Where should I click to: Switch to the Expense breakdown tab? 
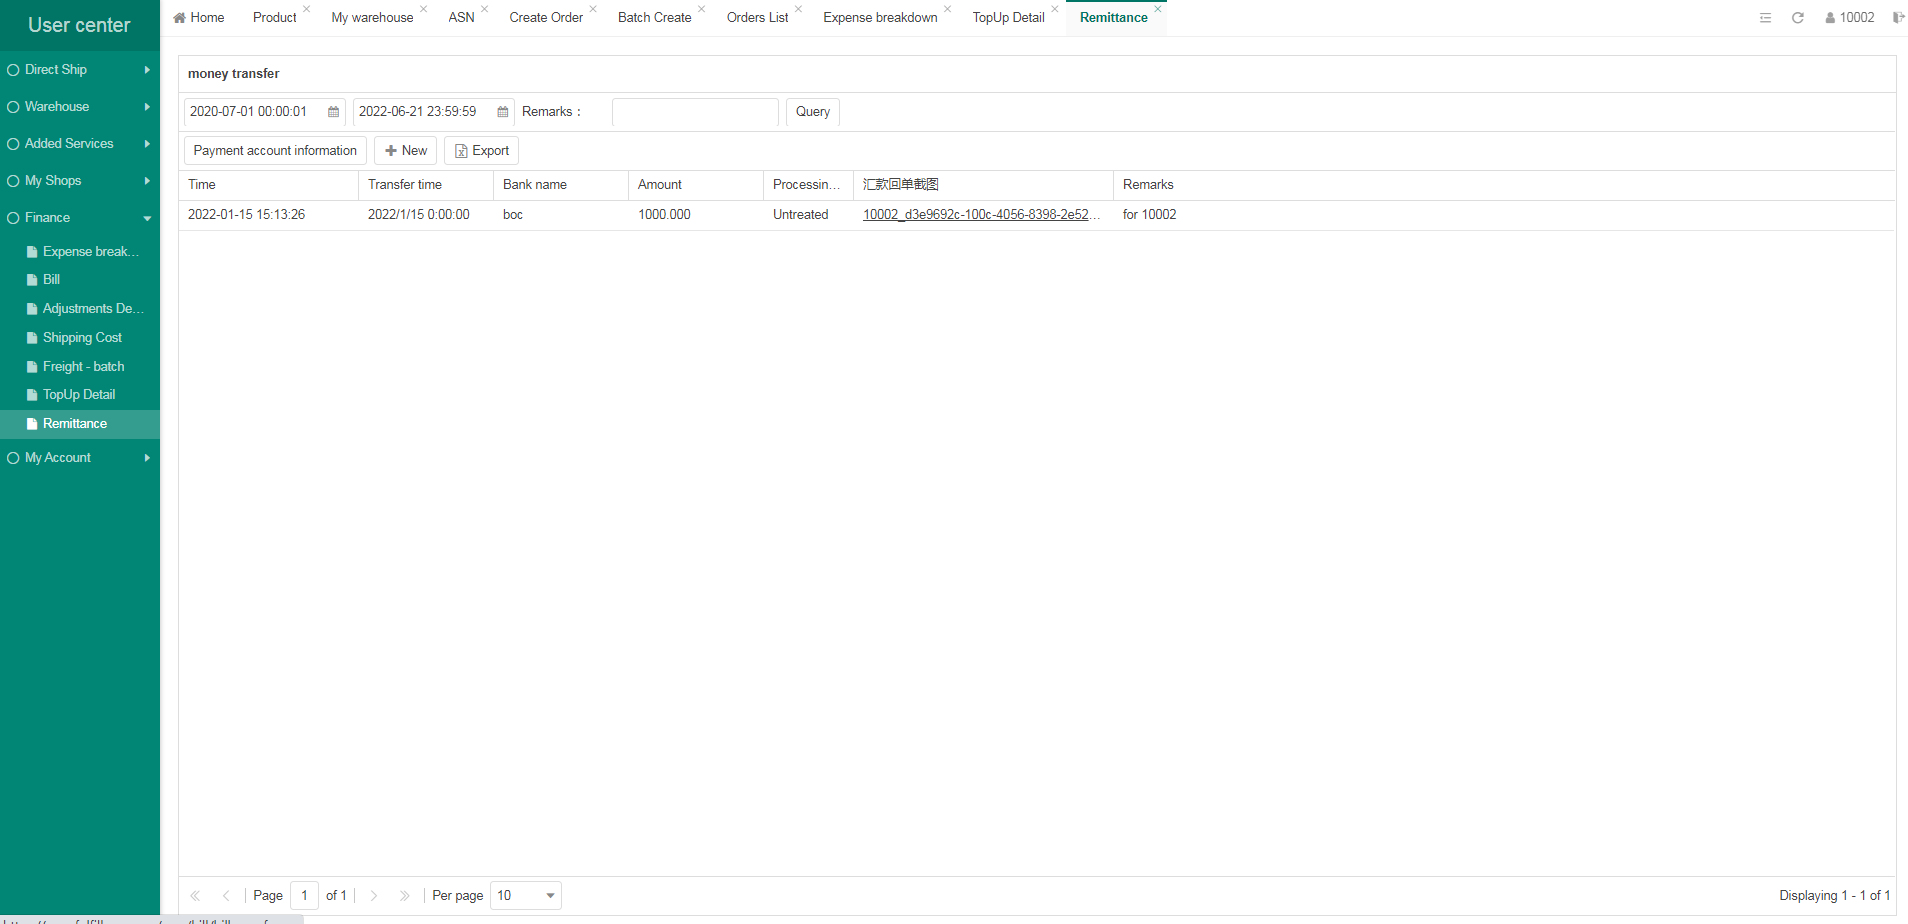[x=880, y=18]
